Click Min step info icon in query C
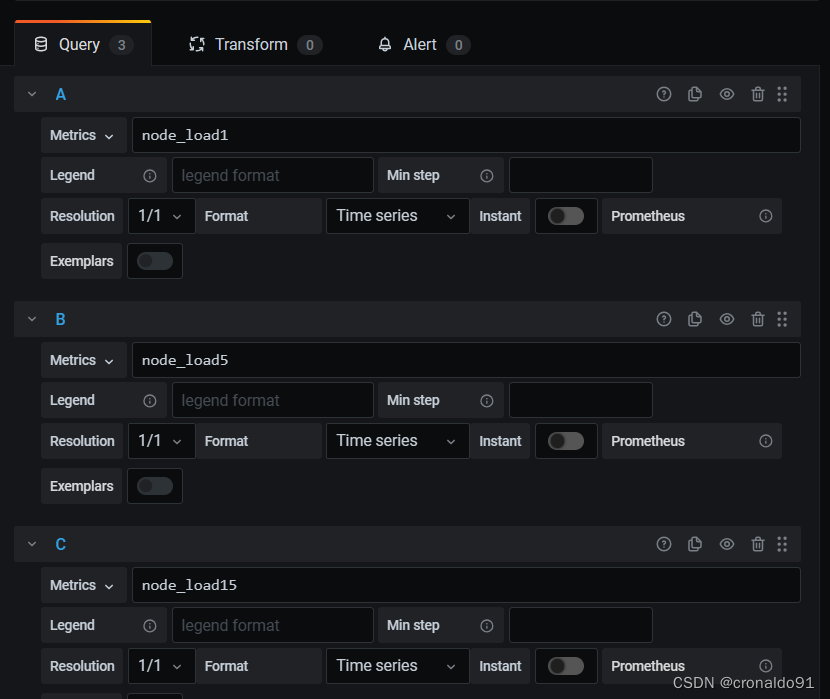830x699 pixels. [486, 626]
